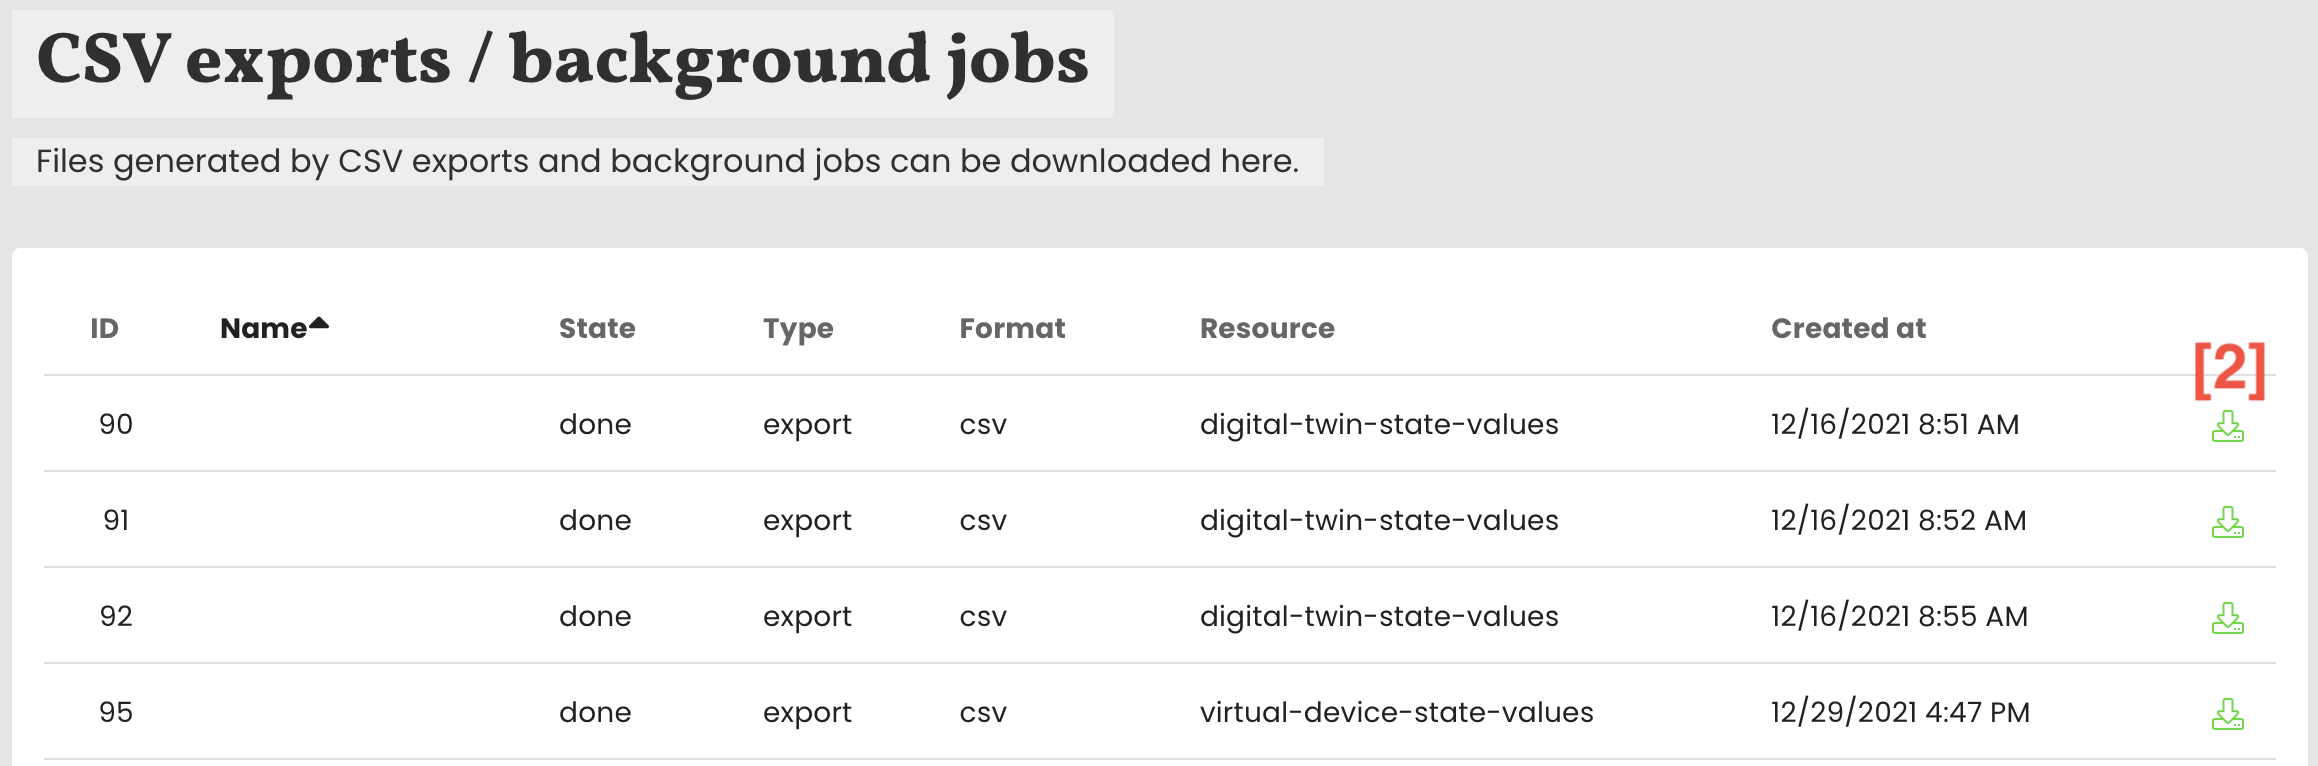The height and width of the screenshot is (766, 2318).
Task: Expand sorting on the Created at column
Action: pos(1847,328)
